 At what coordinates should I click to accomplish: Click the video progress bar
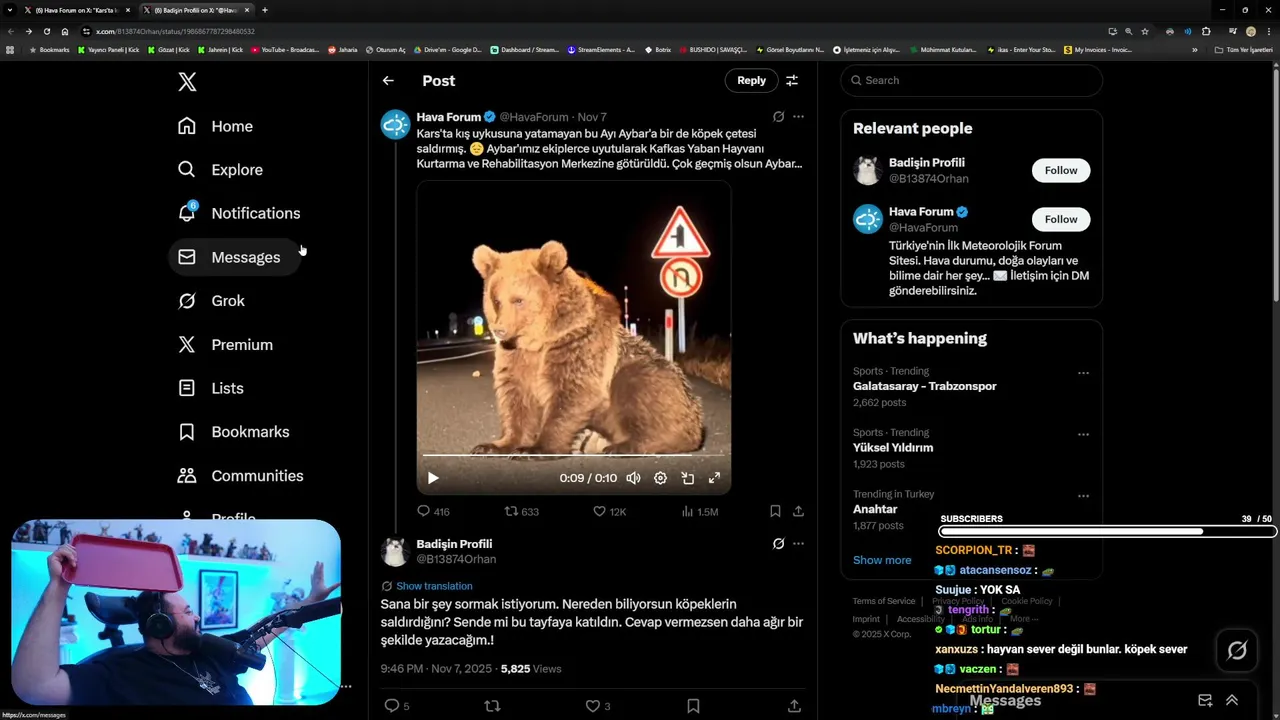click(x=573, y=456)
